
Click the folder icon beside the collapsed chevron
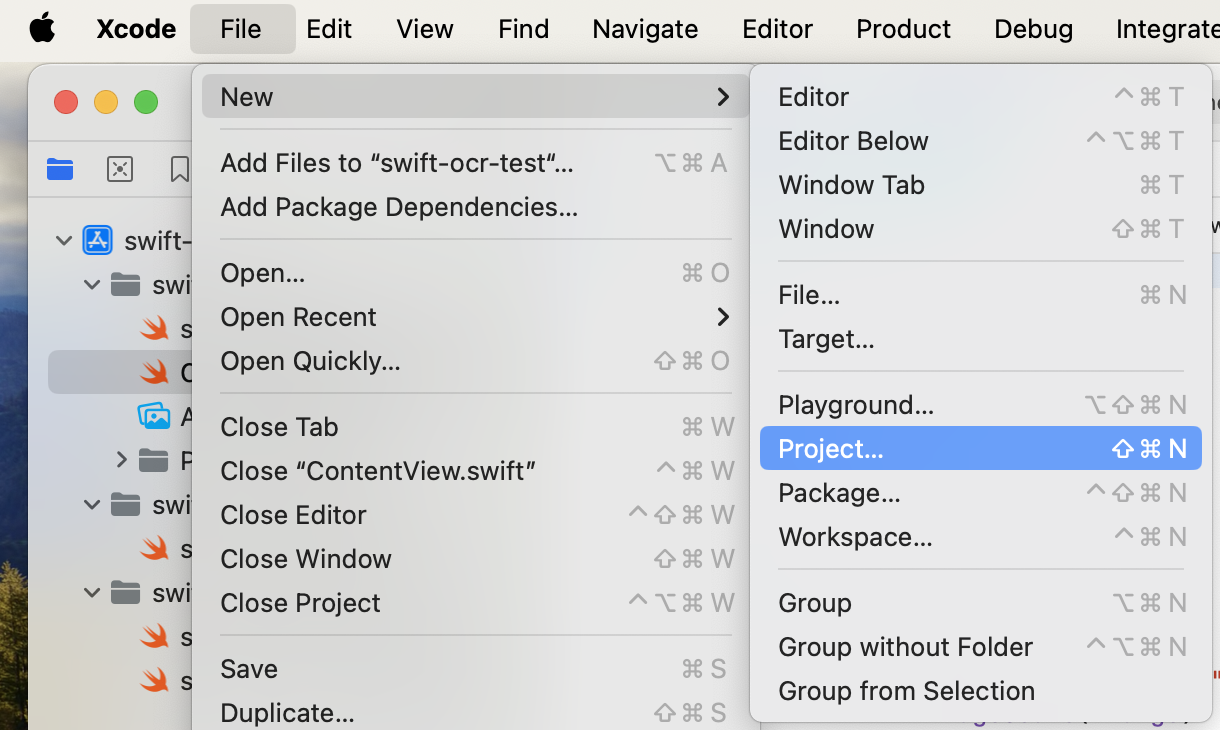coord(153,460)
